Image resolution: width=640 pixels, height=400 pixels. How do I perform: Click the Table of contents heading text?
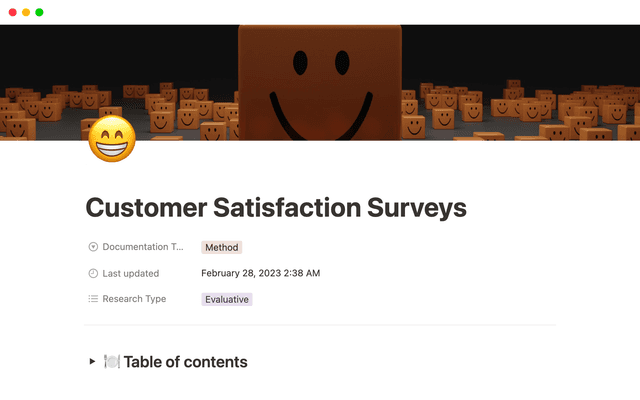pyautogui.click(x=185, y=362)
